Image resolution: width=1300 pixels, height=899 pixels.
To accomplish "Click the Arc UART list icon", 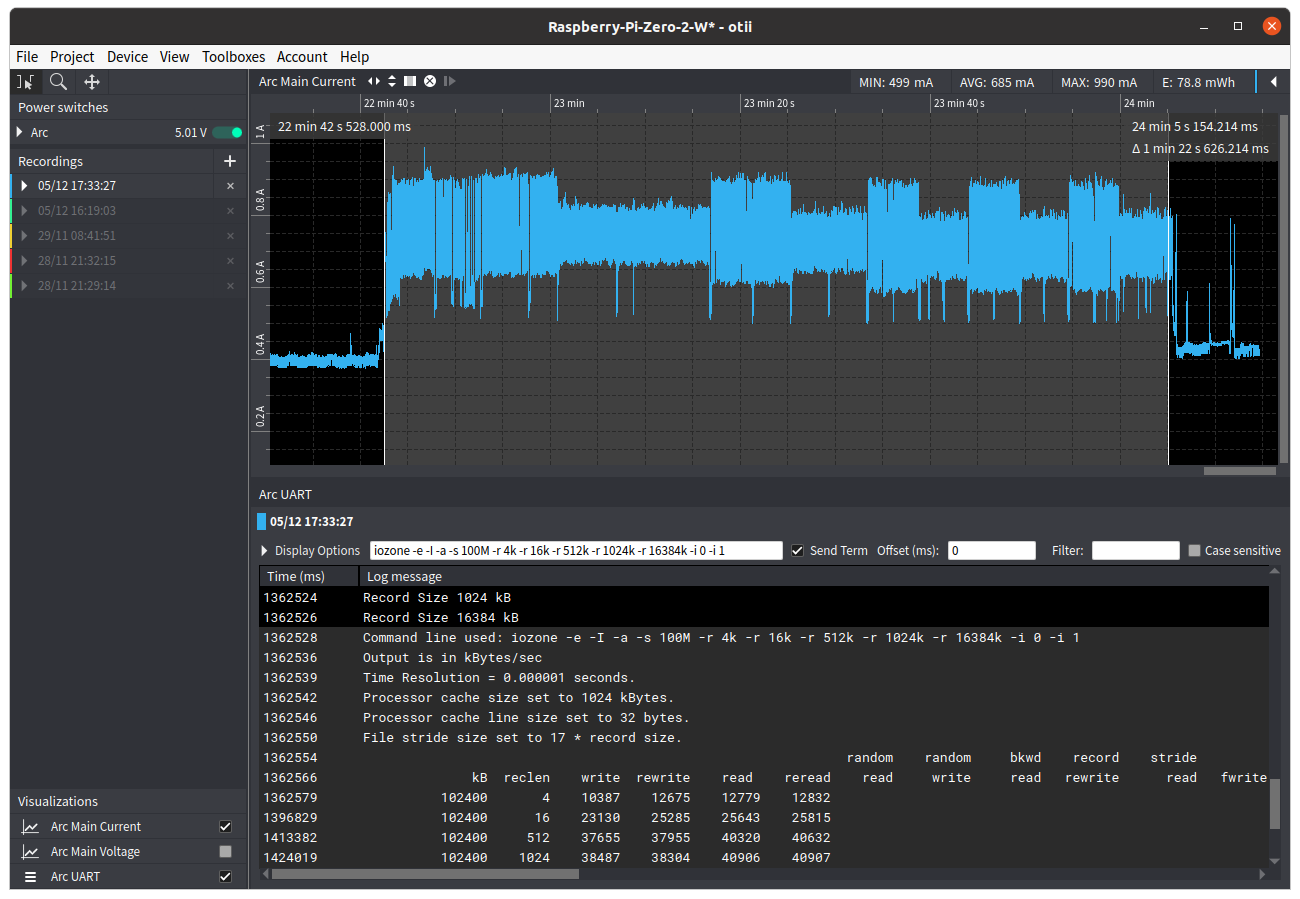I will pos(31,877).
